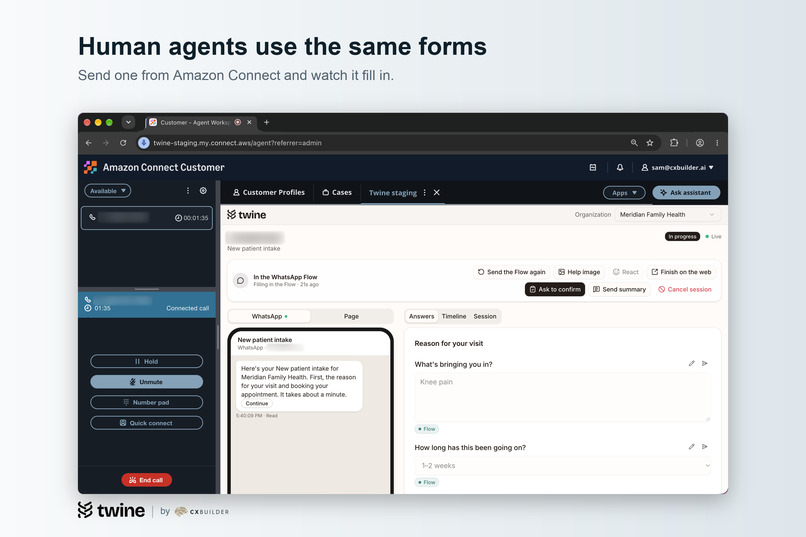Image resolution: width=806 pixels, height=537 pixels.
Task: Click the Knee pain answer text area
Action: point(562,397)
